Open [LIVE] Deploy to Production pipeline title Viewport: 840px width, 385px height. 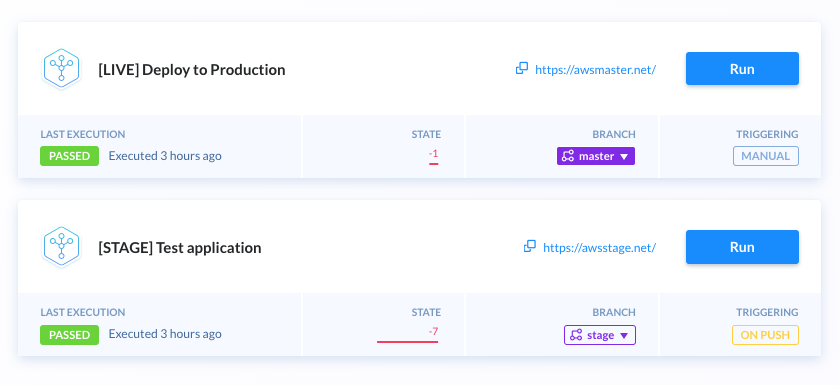coord(192,70)
